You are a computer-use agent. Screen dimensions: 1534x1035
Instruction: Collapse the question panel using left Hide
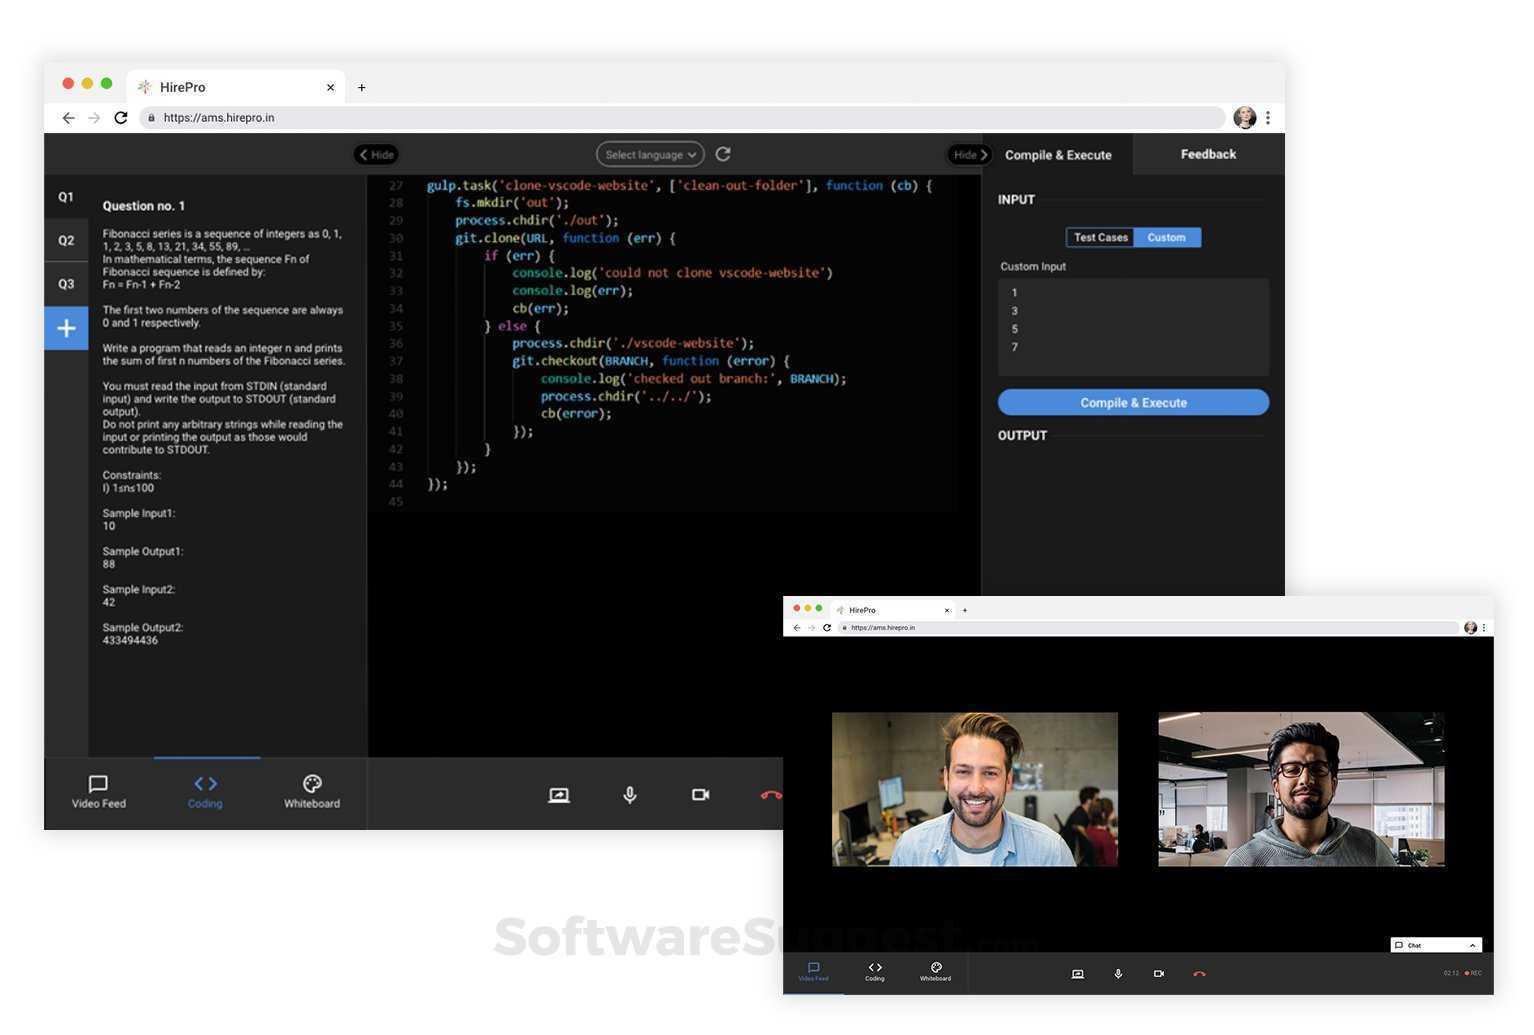click(x=376, y=155)
